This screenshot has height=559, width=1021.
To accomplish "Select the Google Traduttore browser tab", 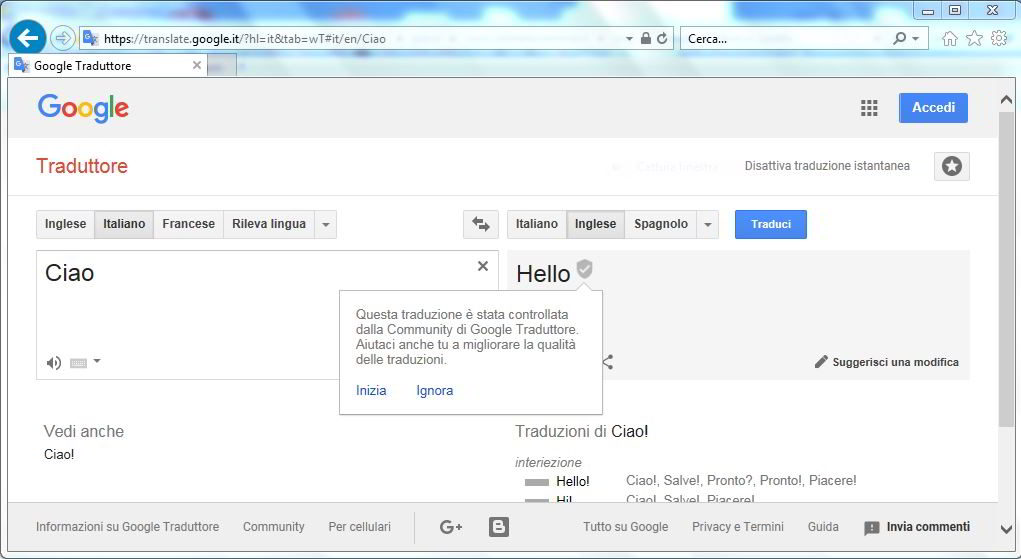I will click(x=107, y=65).
